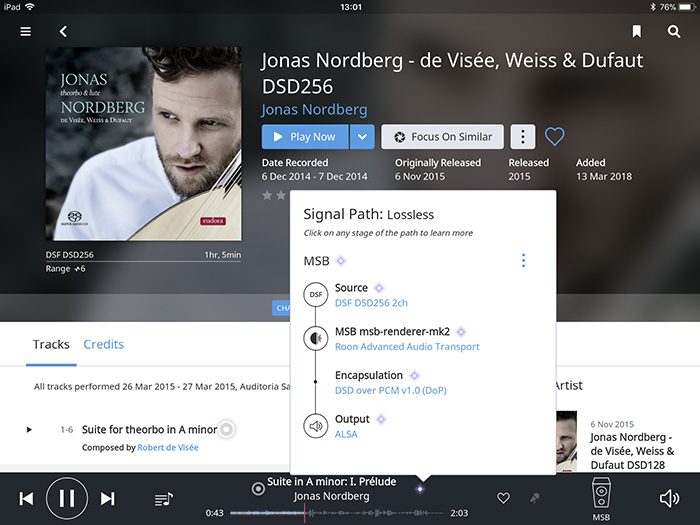
Task: Click quality star next to Output
Action: 381,419
